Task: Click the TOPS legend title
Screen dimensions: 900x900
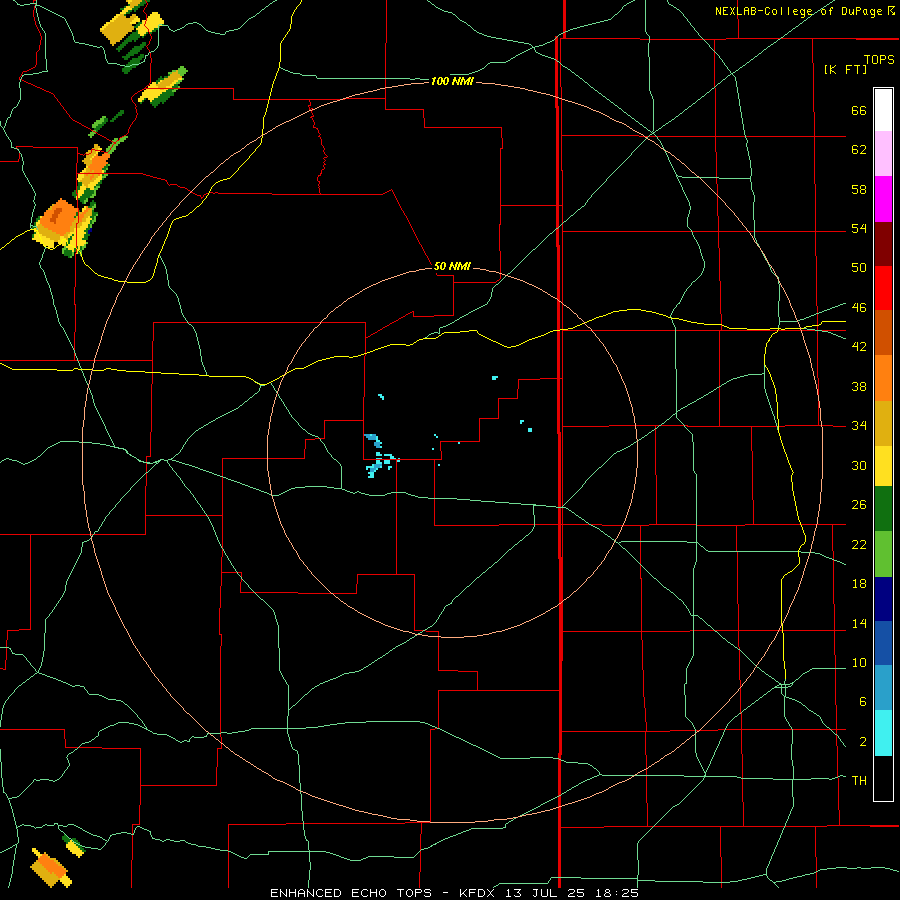Action: point(879,60)
